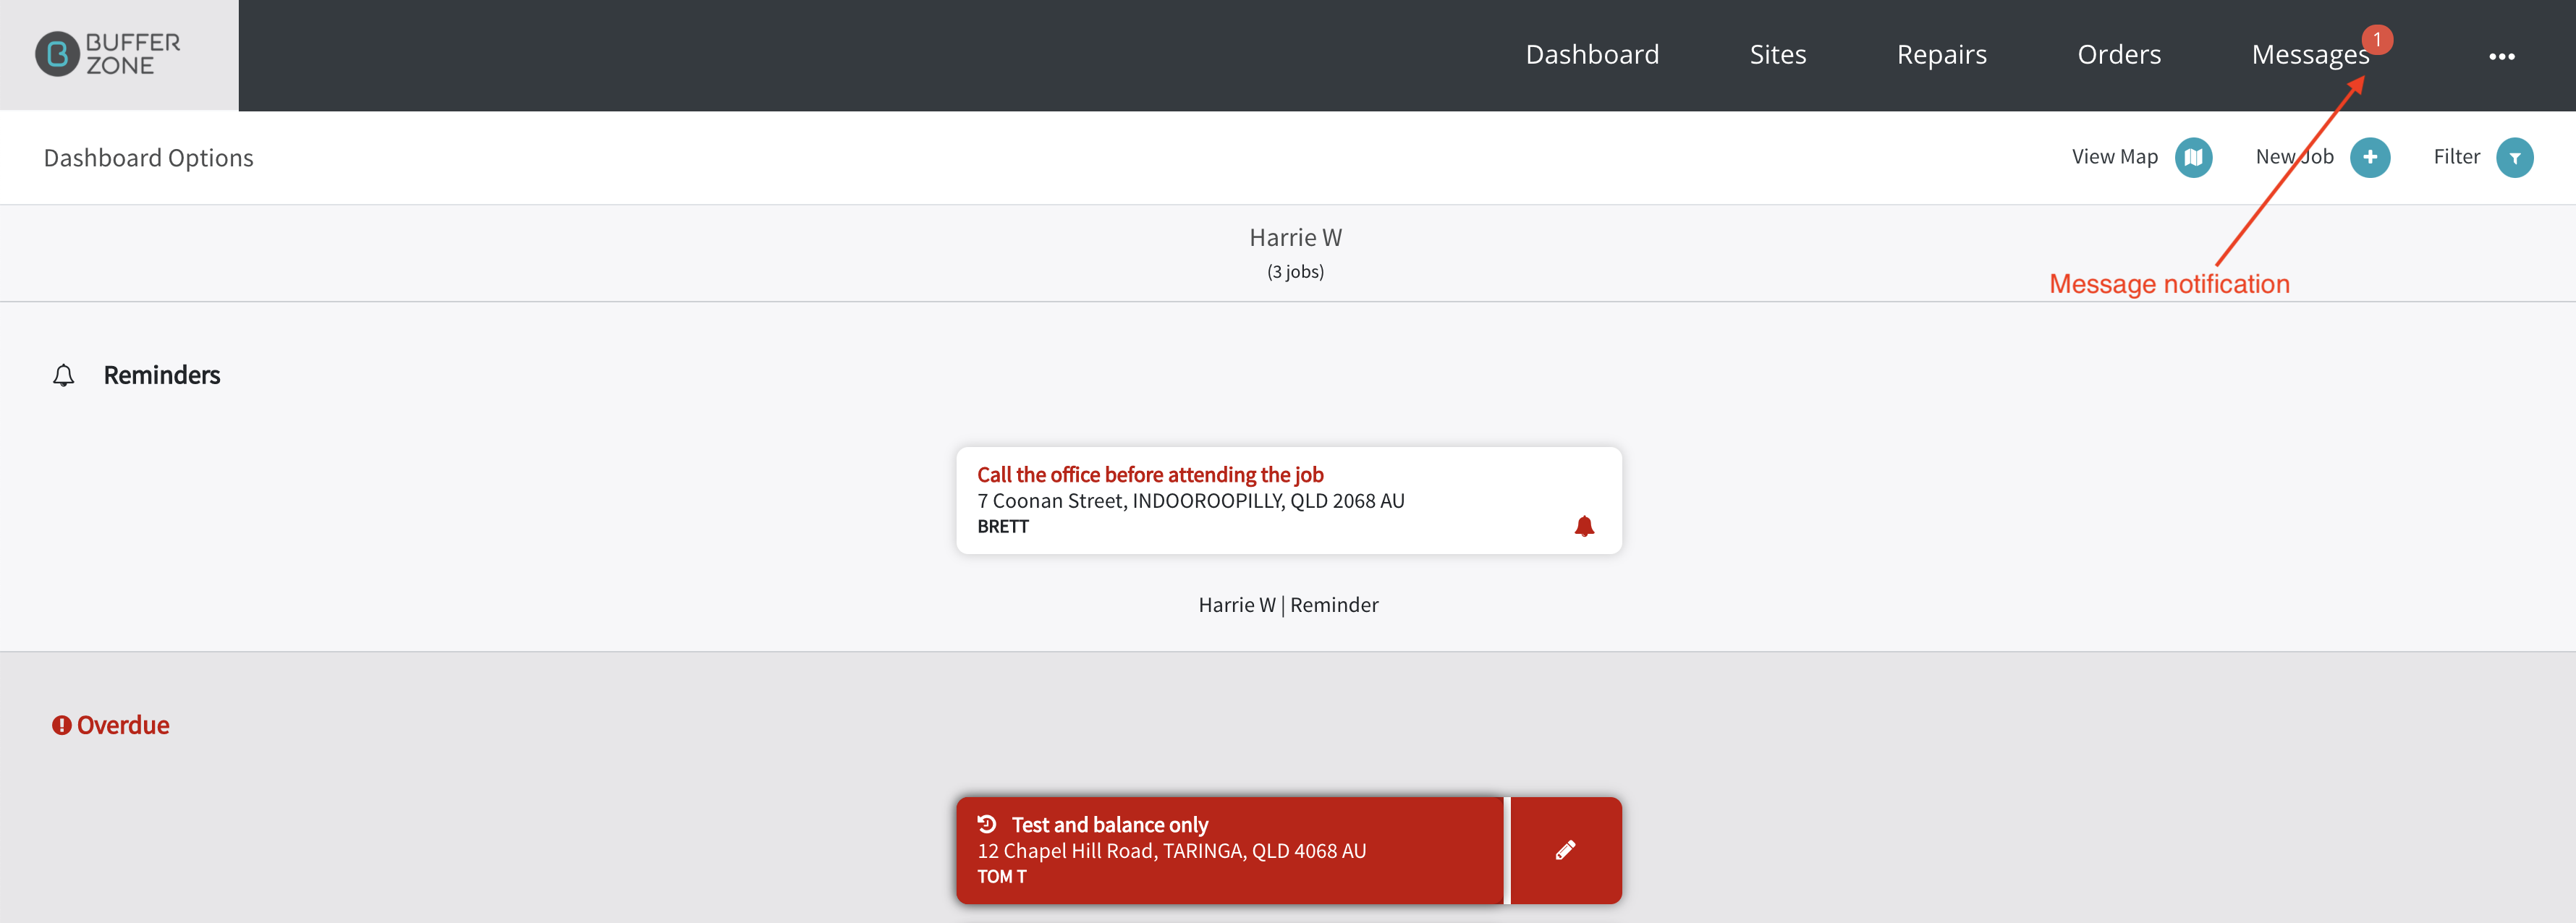This screenshot has height=923, width=2576.
Task: Click the New Job plus icon
Action: pyautogui.click(x=2369, y=157)
